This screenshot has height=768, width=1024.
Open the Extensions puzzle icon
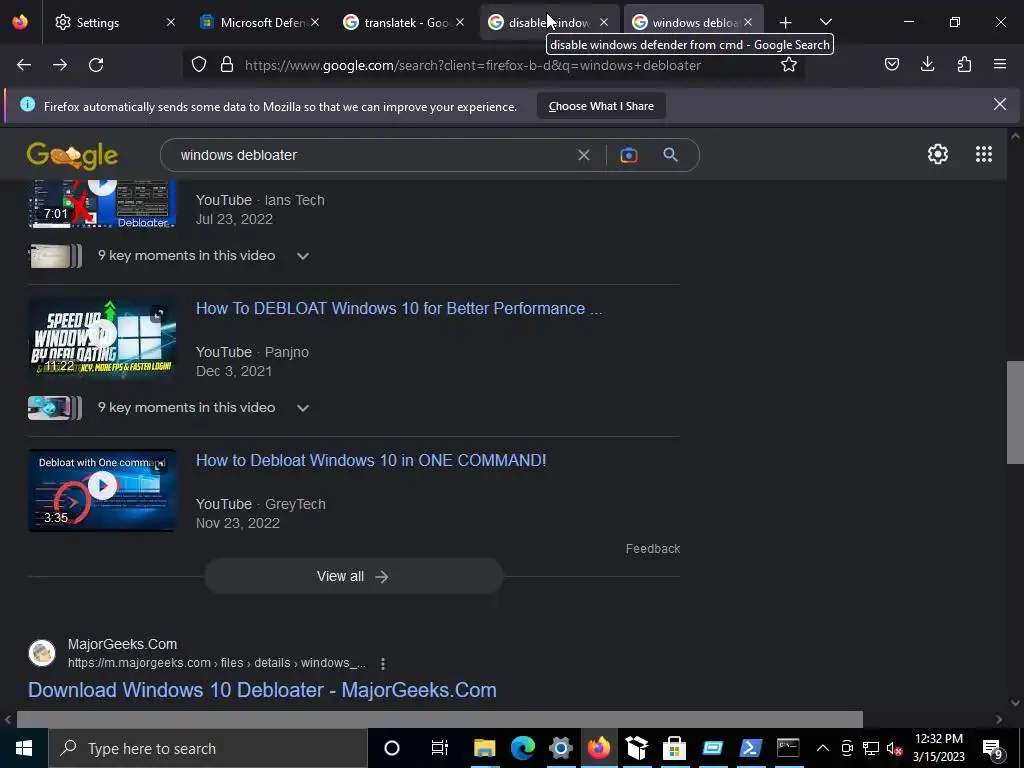(x=964, y=64)
